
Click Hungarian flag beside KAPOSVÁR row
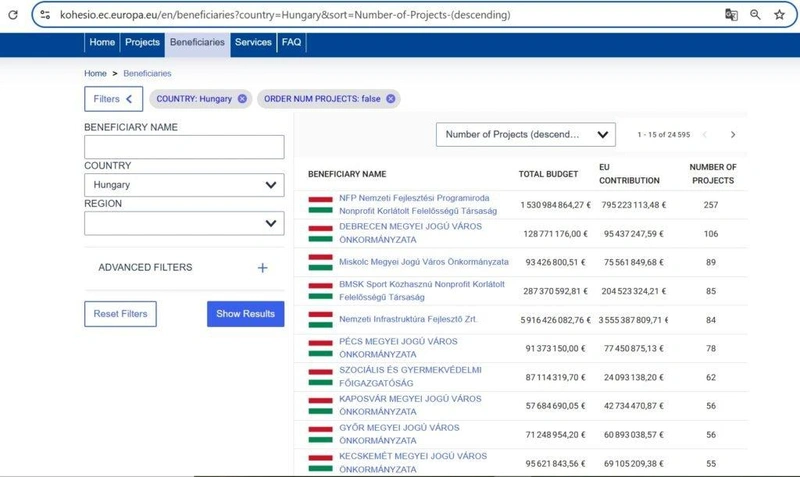coord(320,406)
